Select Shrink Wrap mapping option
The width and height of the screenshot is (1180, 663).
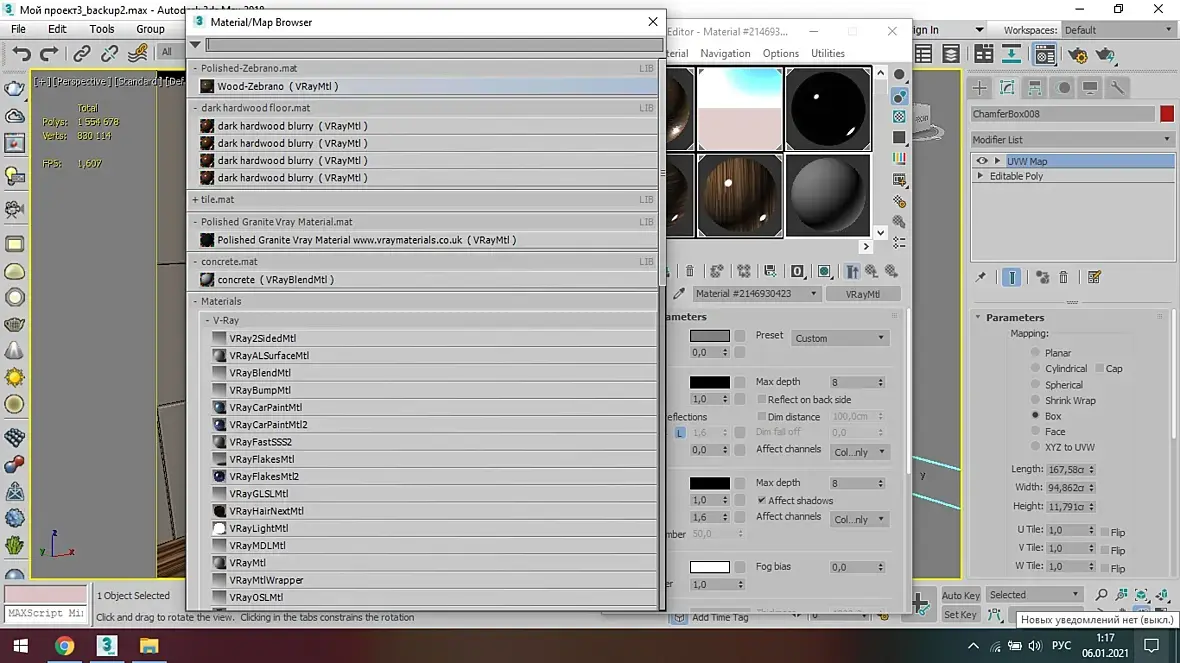click(1036, 400)
